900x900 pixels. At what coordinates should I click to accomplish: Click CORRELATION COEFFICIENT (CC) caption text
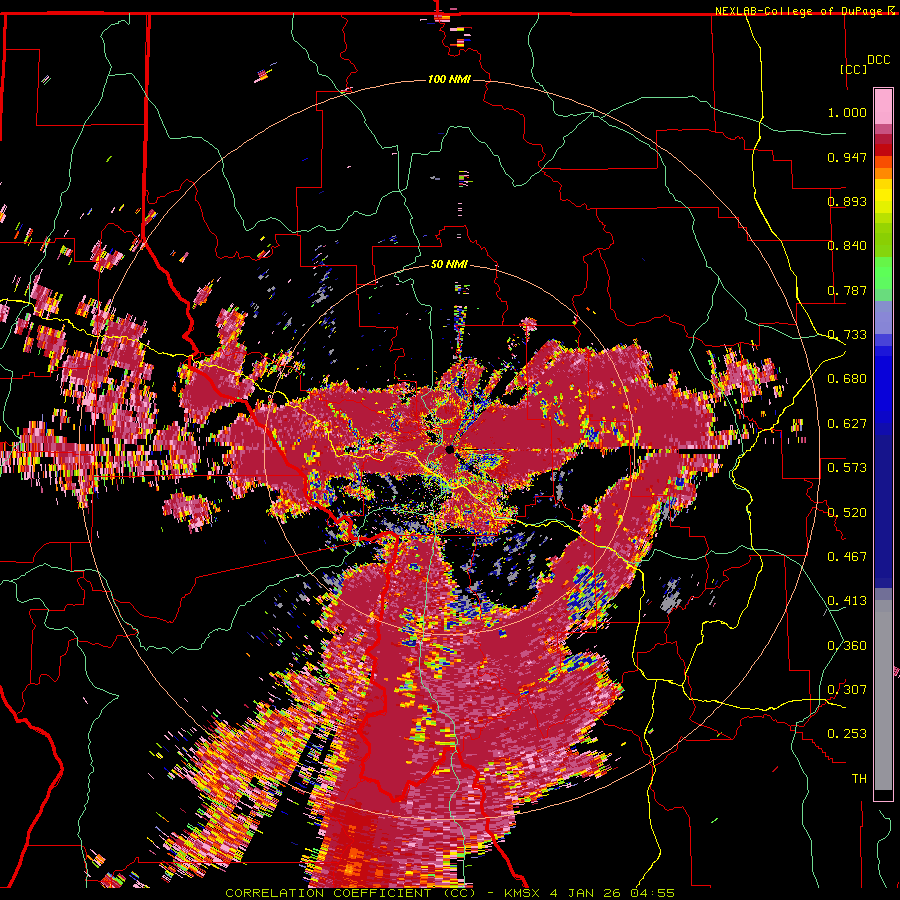[x=350, y=893]
